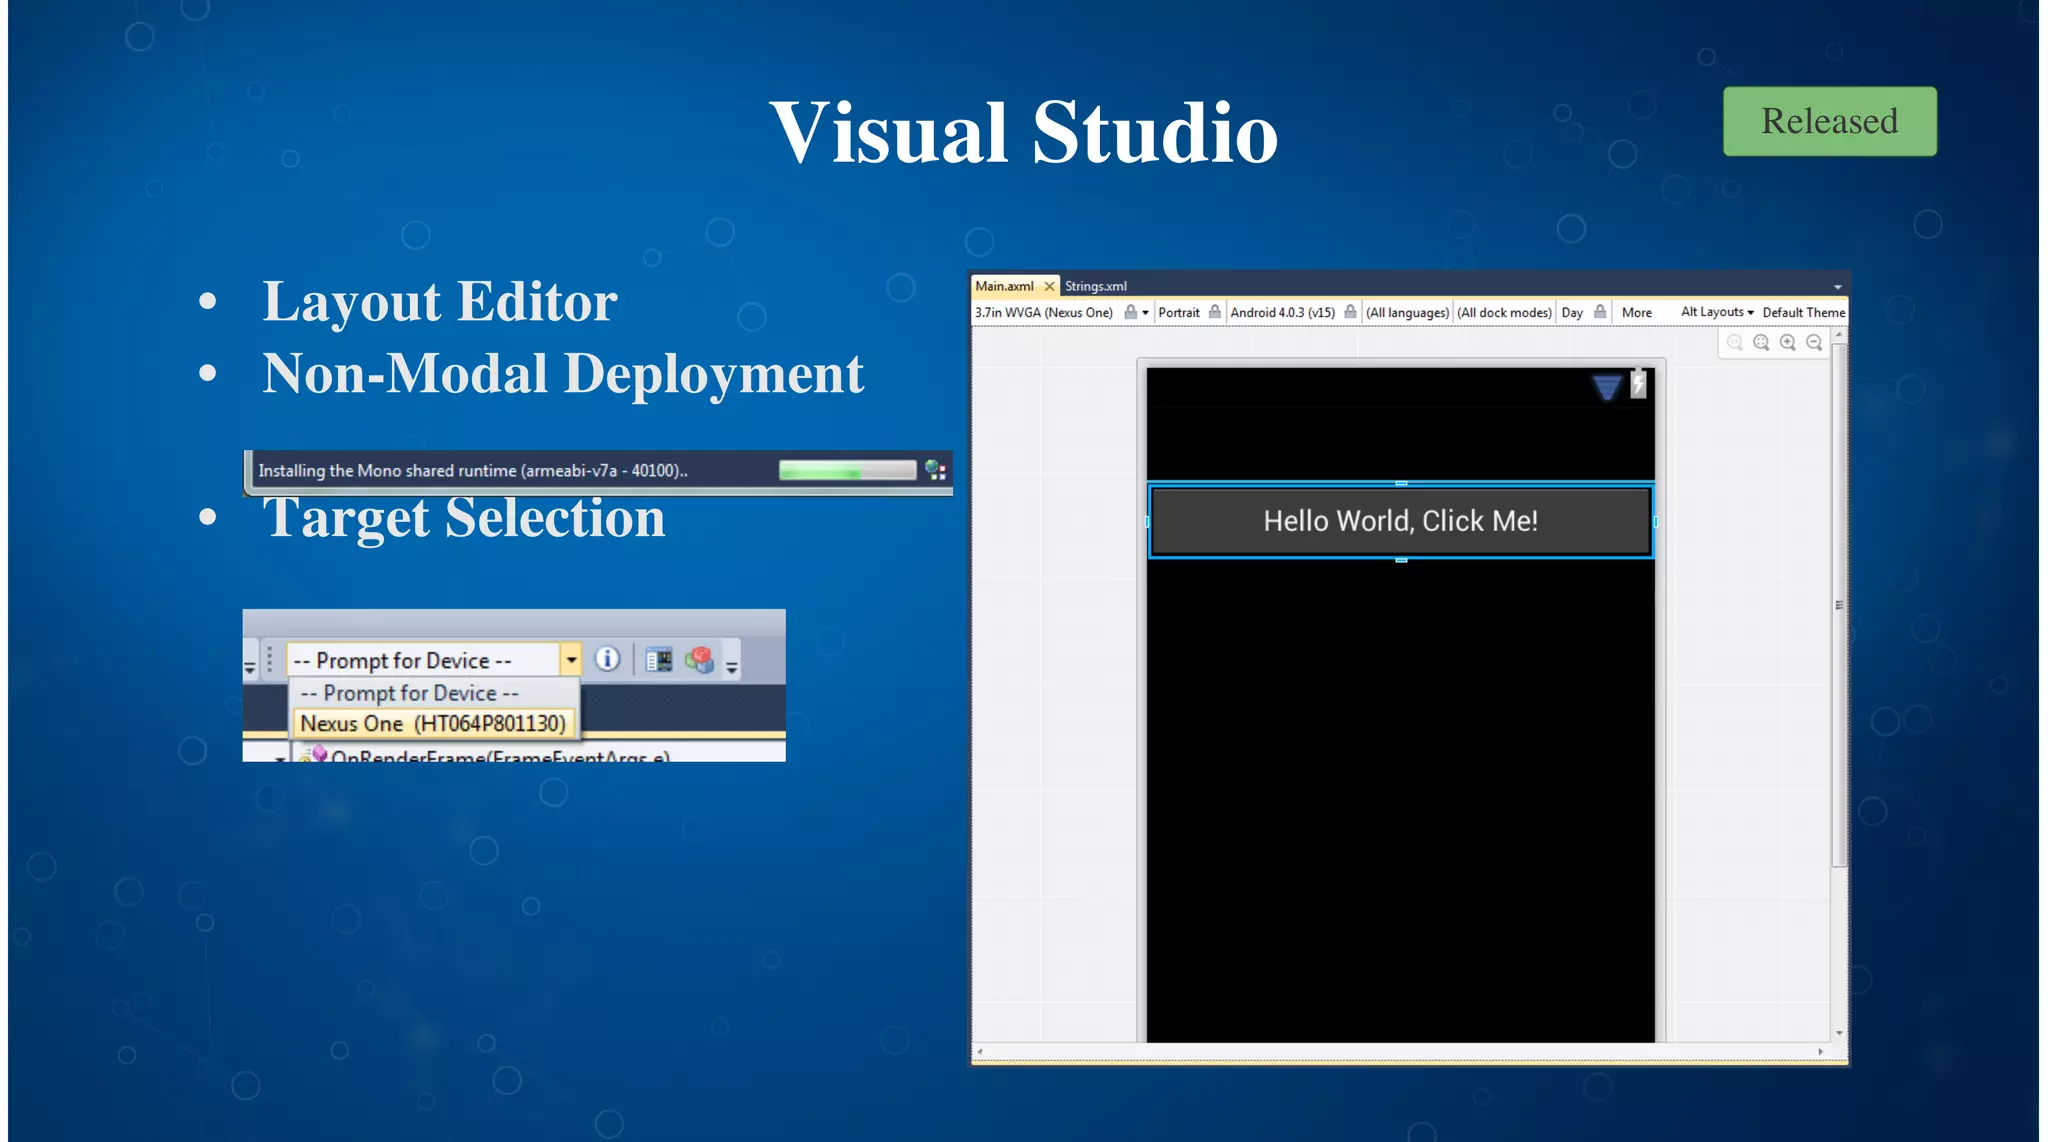2048x1142 pixels.
Task: Open the Prompt for Device dropdown arrow
Action: 571,660
